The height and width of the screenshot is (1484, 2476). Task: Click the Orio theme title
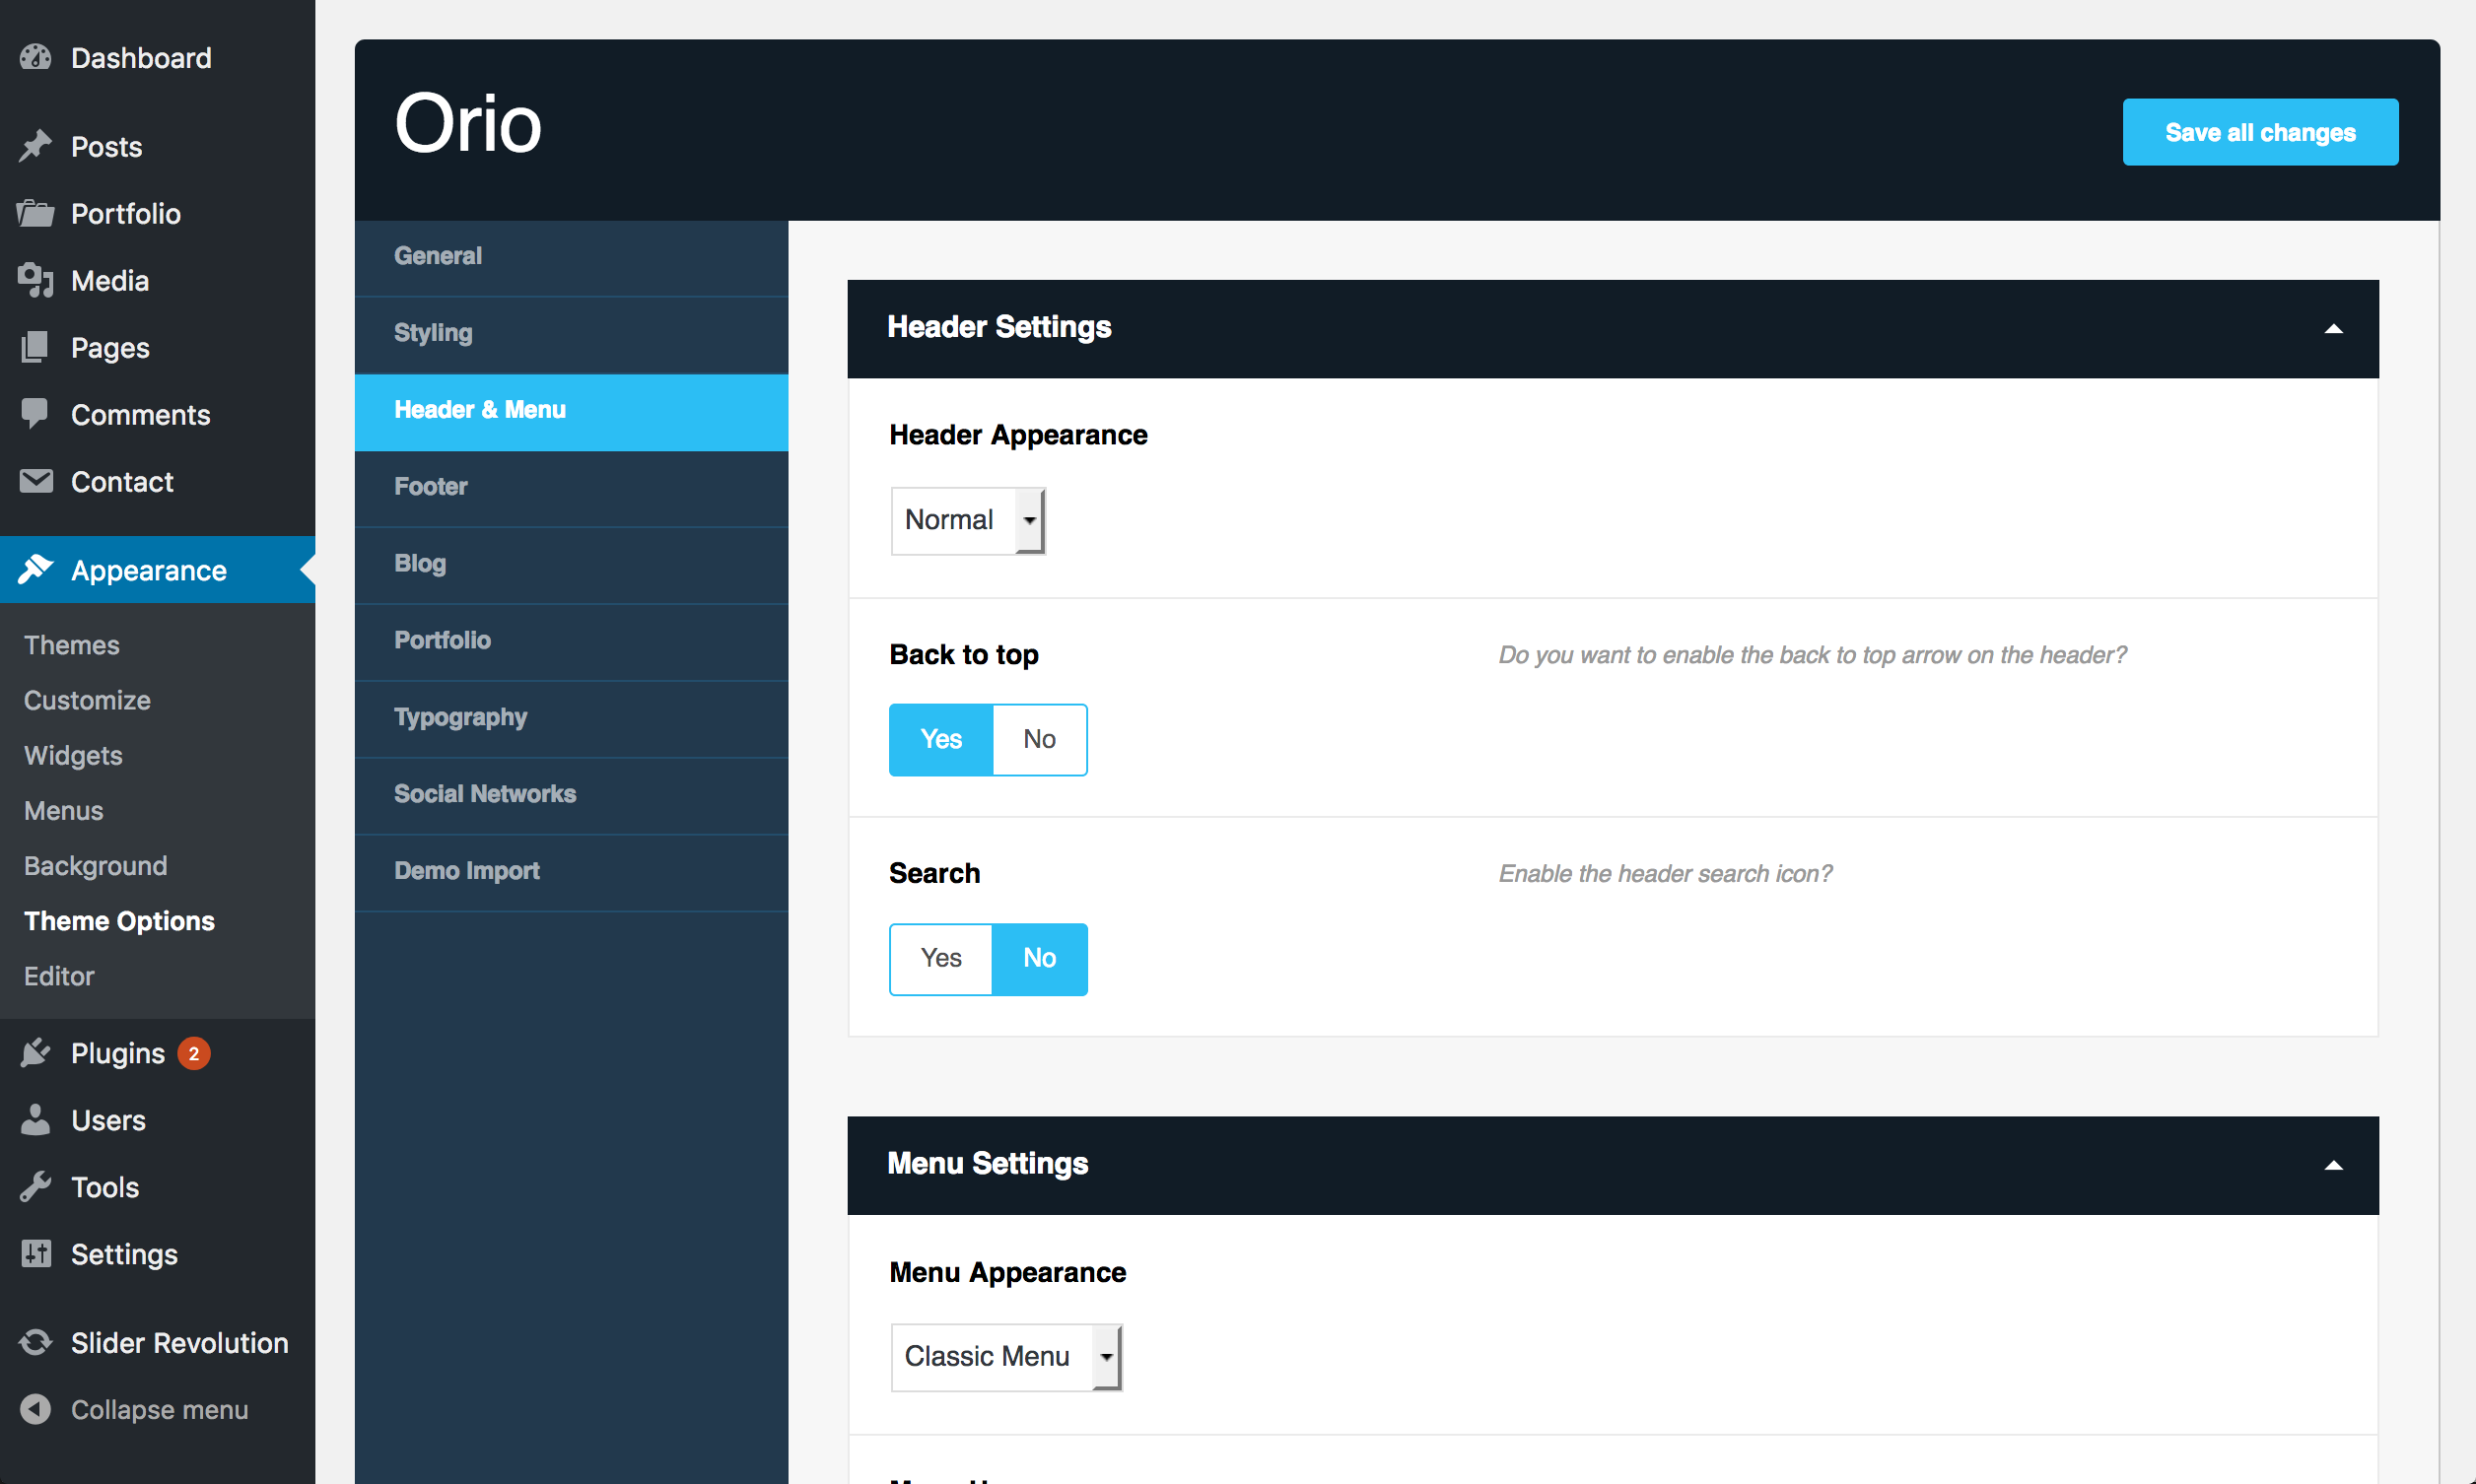[468, 124]
